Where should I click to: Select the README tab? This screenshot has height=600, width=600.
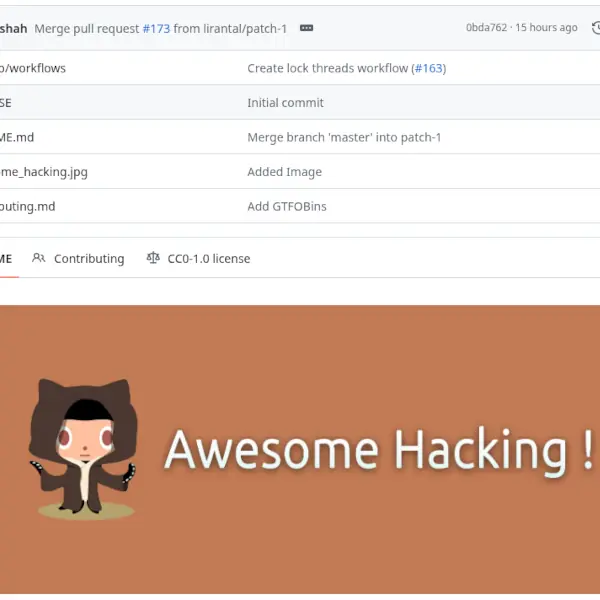point(6,259)
